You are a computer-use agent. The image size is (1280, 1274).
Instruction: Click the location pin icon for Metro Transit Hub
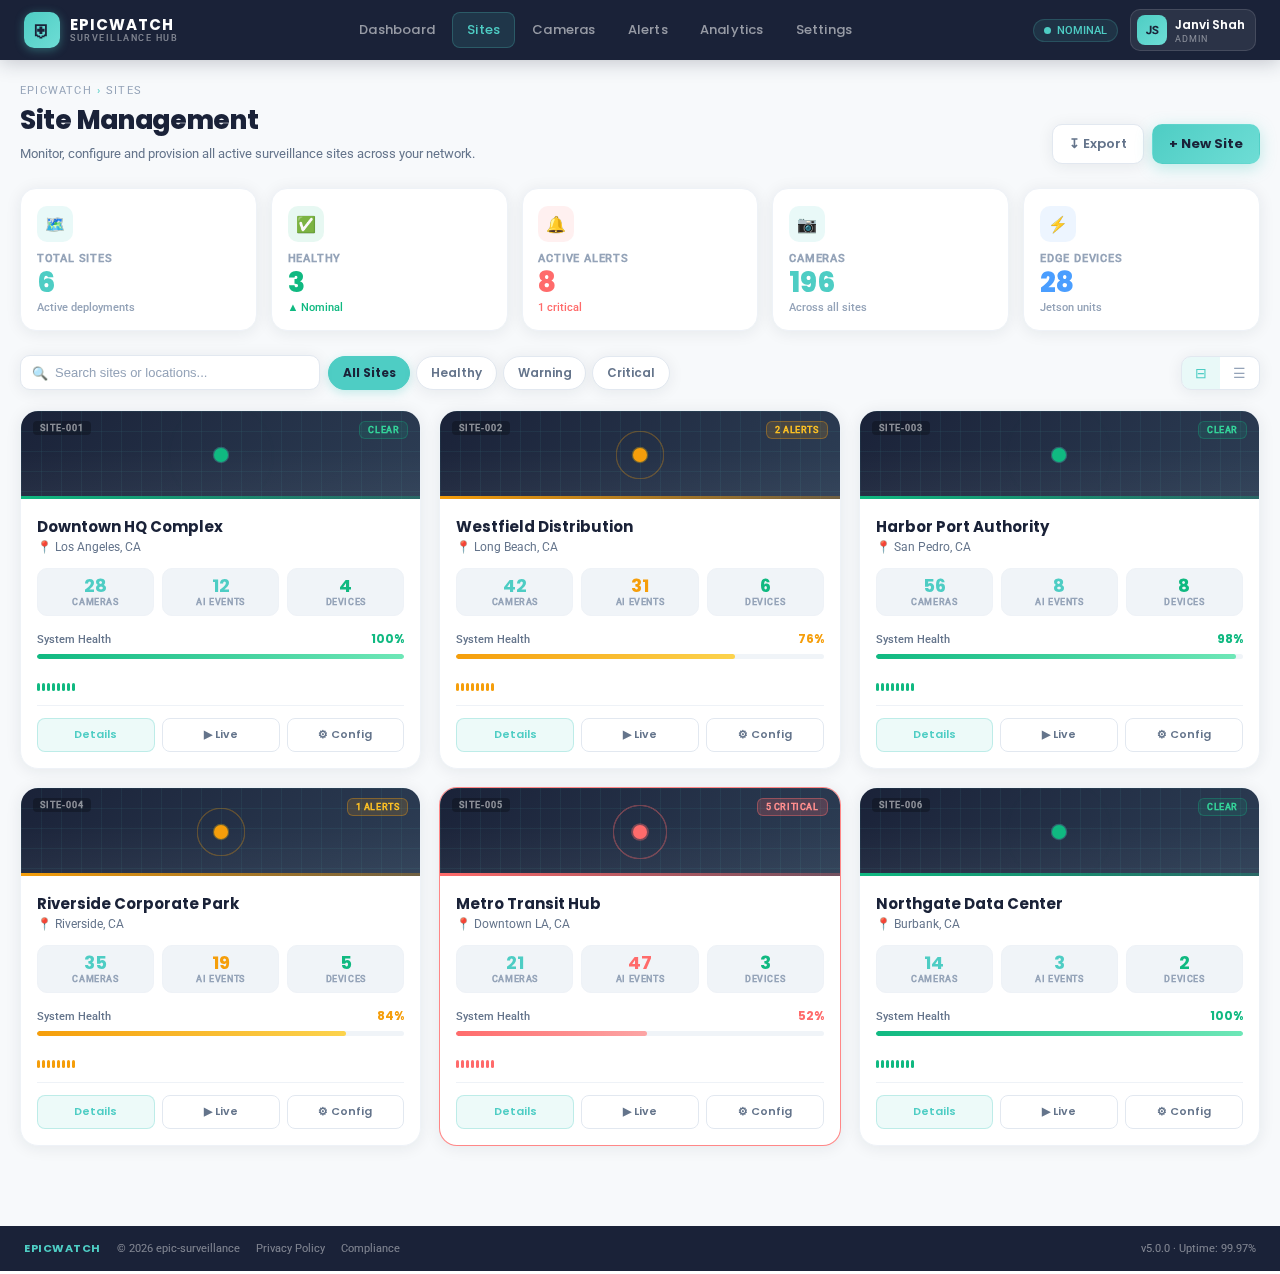coord(461,923)
